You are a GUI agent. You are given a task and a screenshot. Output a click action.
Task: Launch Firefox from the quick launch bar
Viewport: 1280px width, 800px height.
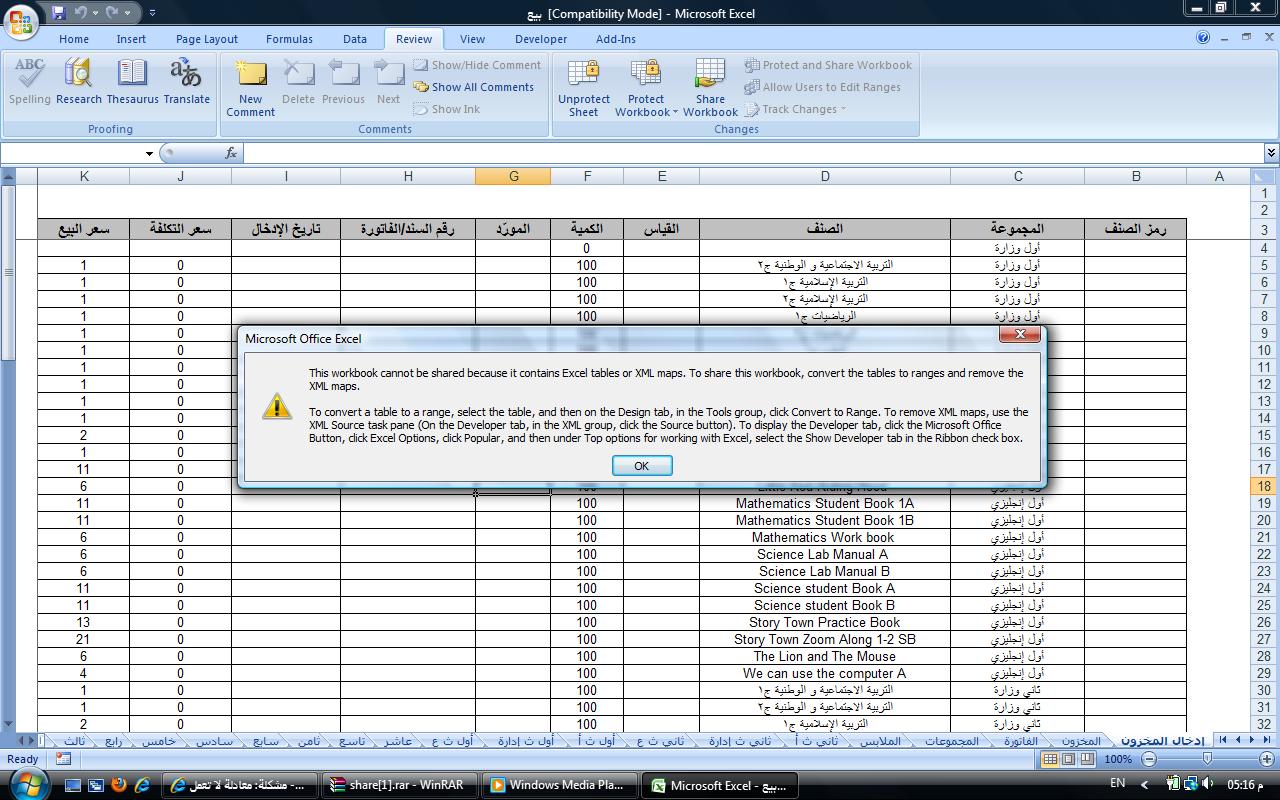click(x=119, y=785)
